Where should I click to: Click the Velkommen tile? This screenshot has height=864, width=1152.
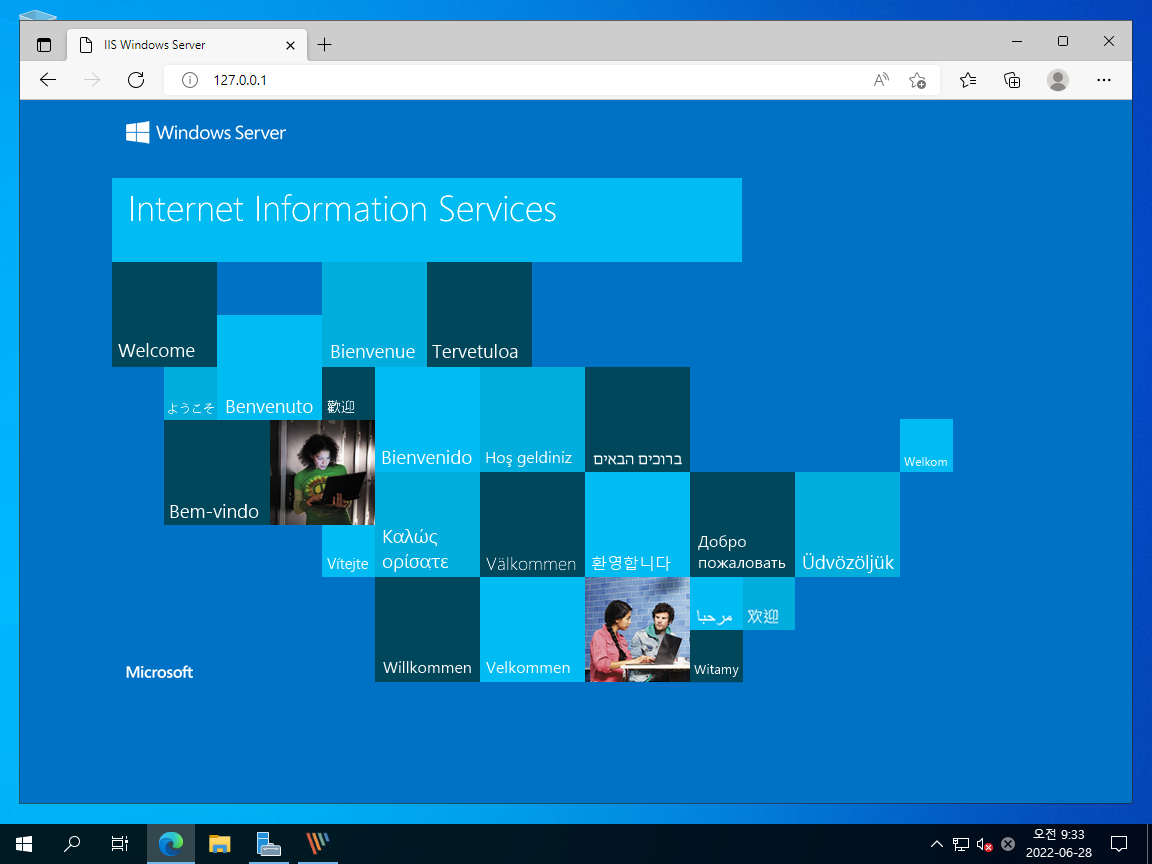533,630
